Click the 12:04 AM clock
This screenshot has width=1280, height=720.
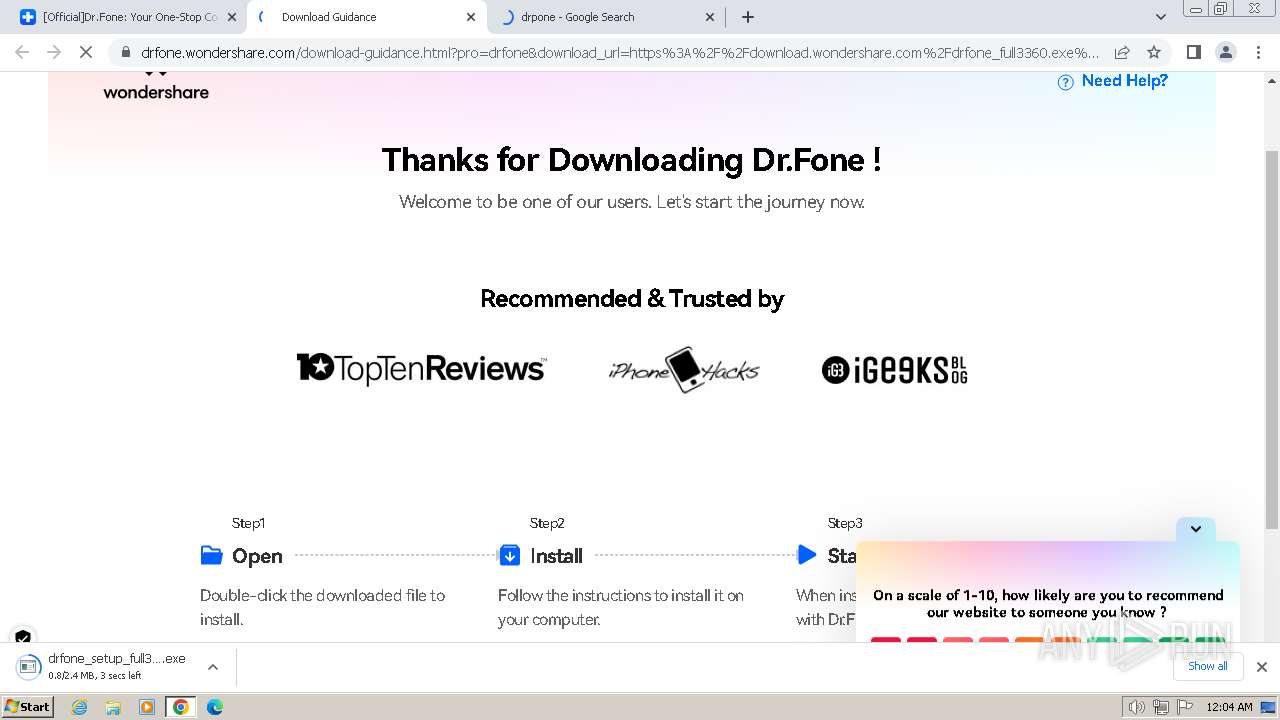click(1230, 707)
